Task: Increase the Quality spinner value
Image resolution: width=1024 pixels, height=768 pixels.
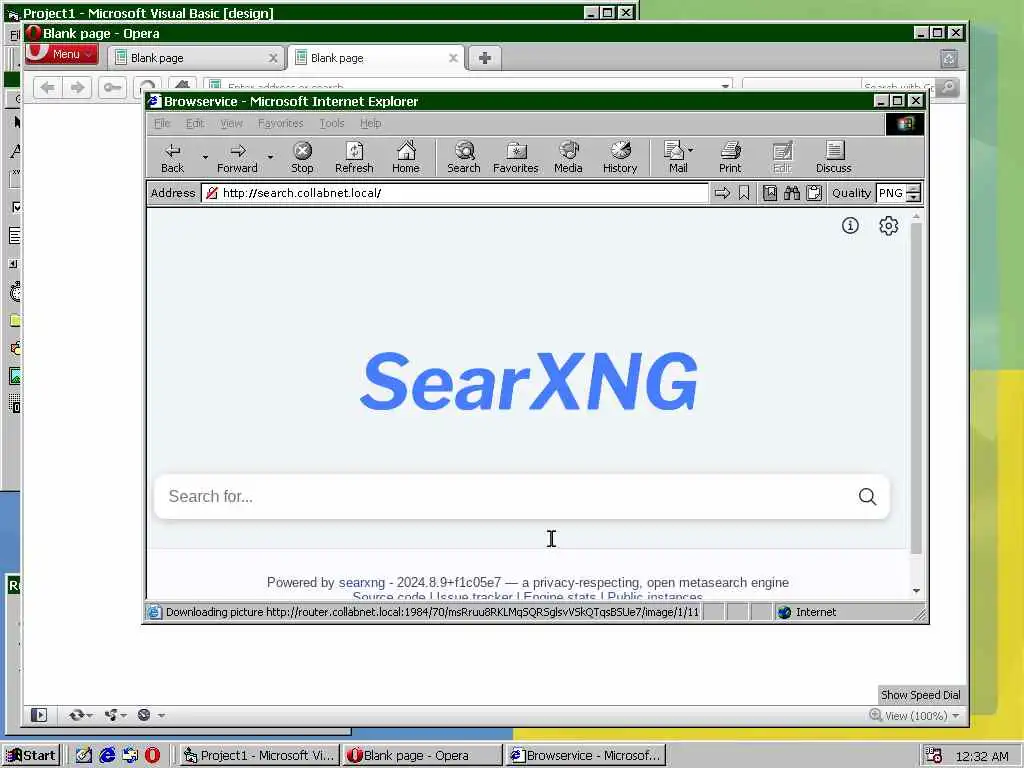Action: 914,189
